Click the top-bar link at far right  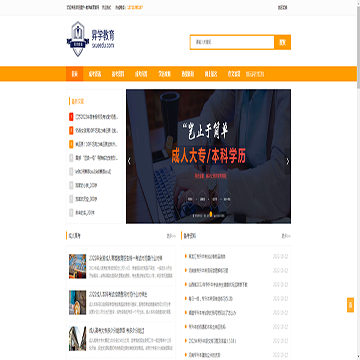click(283, 7)
